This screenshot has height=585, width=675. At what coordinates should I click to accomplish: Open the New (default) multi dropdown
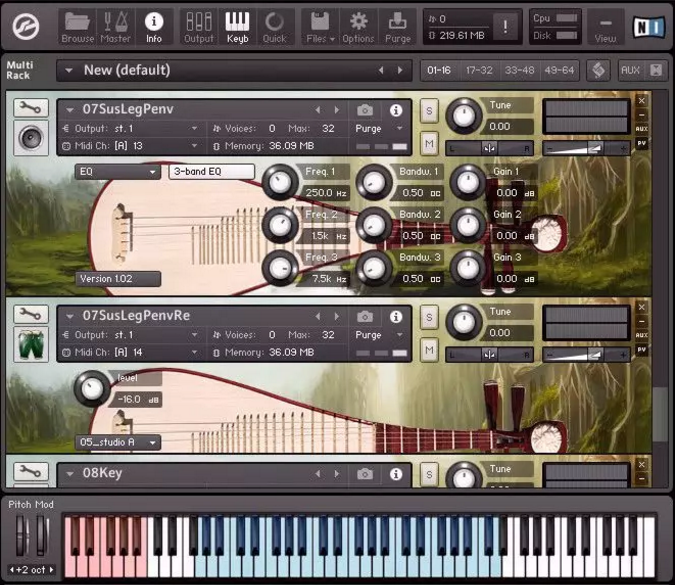pos(69,70)
